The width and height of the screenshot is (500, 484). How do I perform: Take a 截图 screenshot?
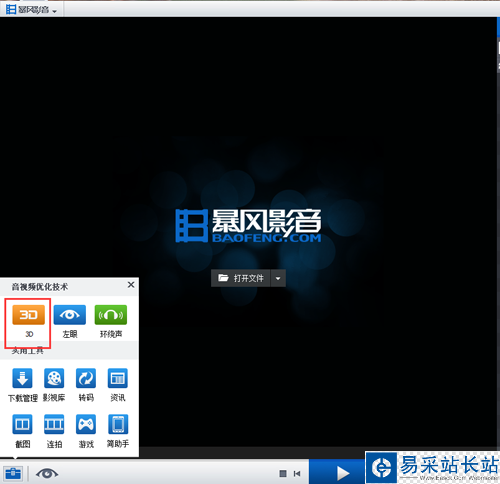point(22,424)
